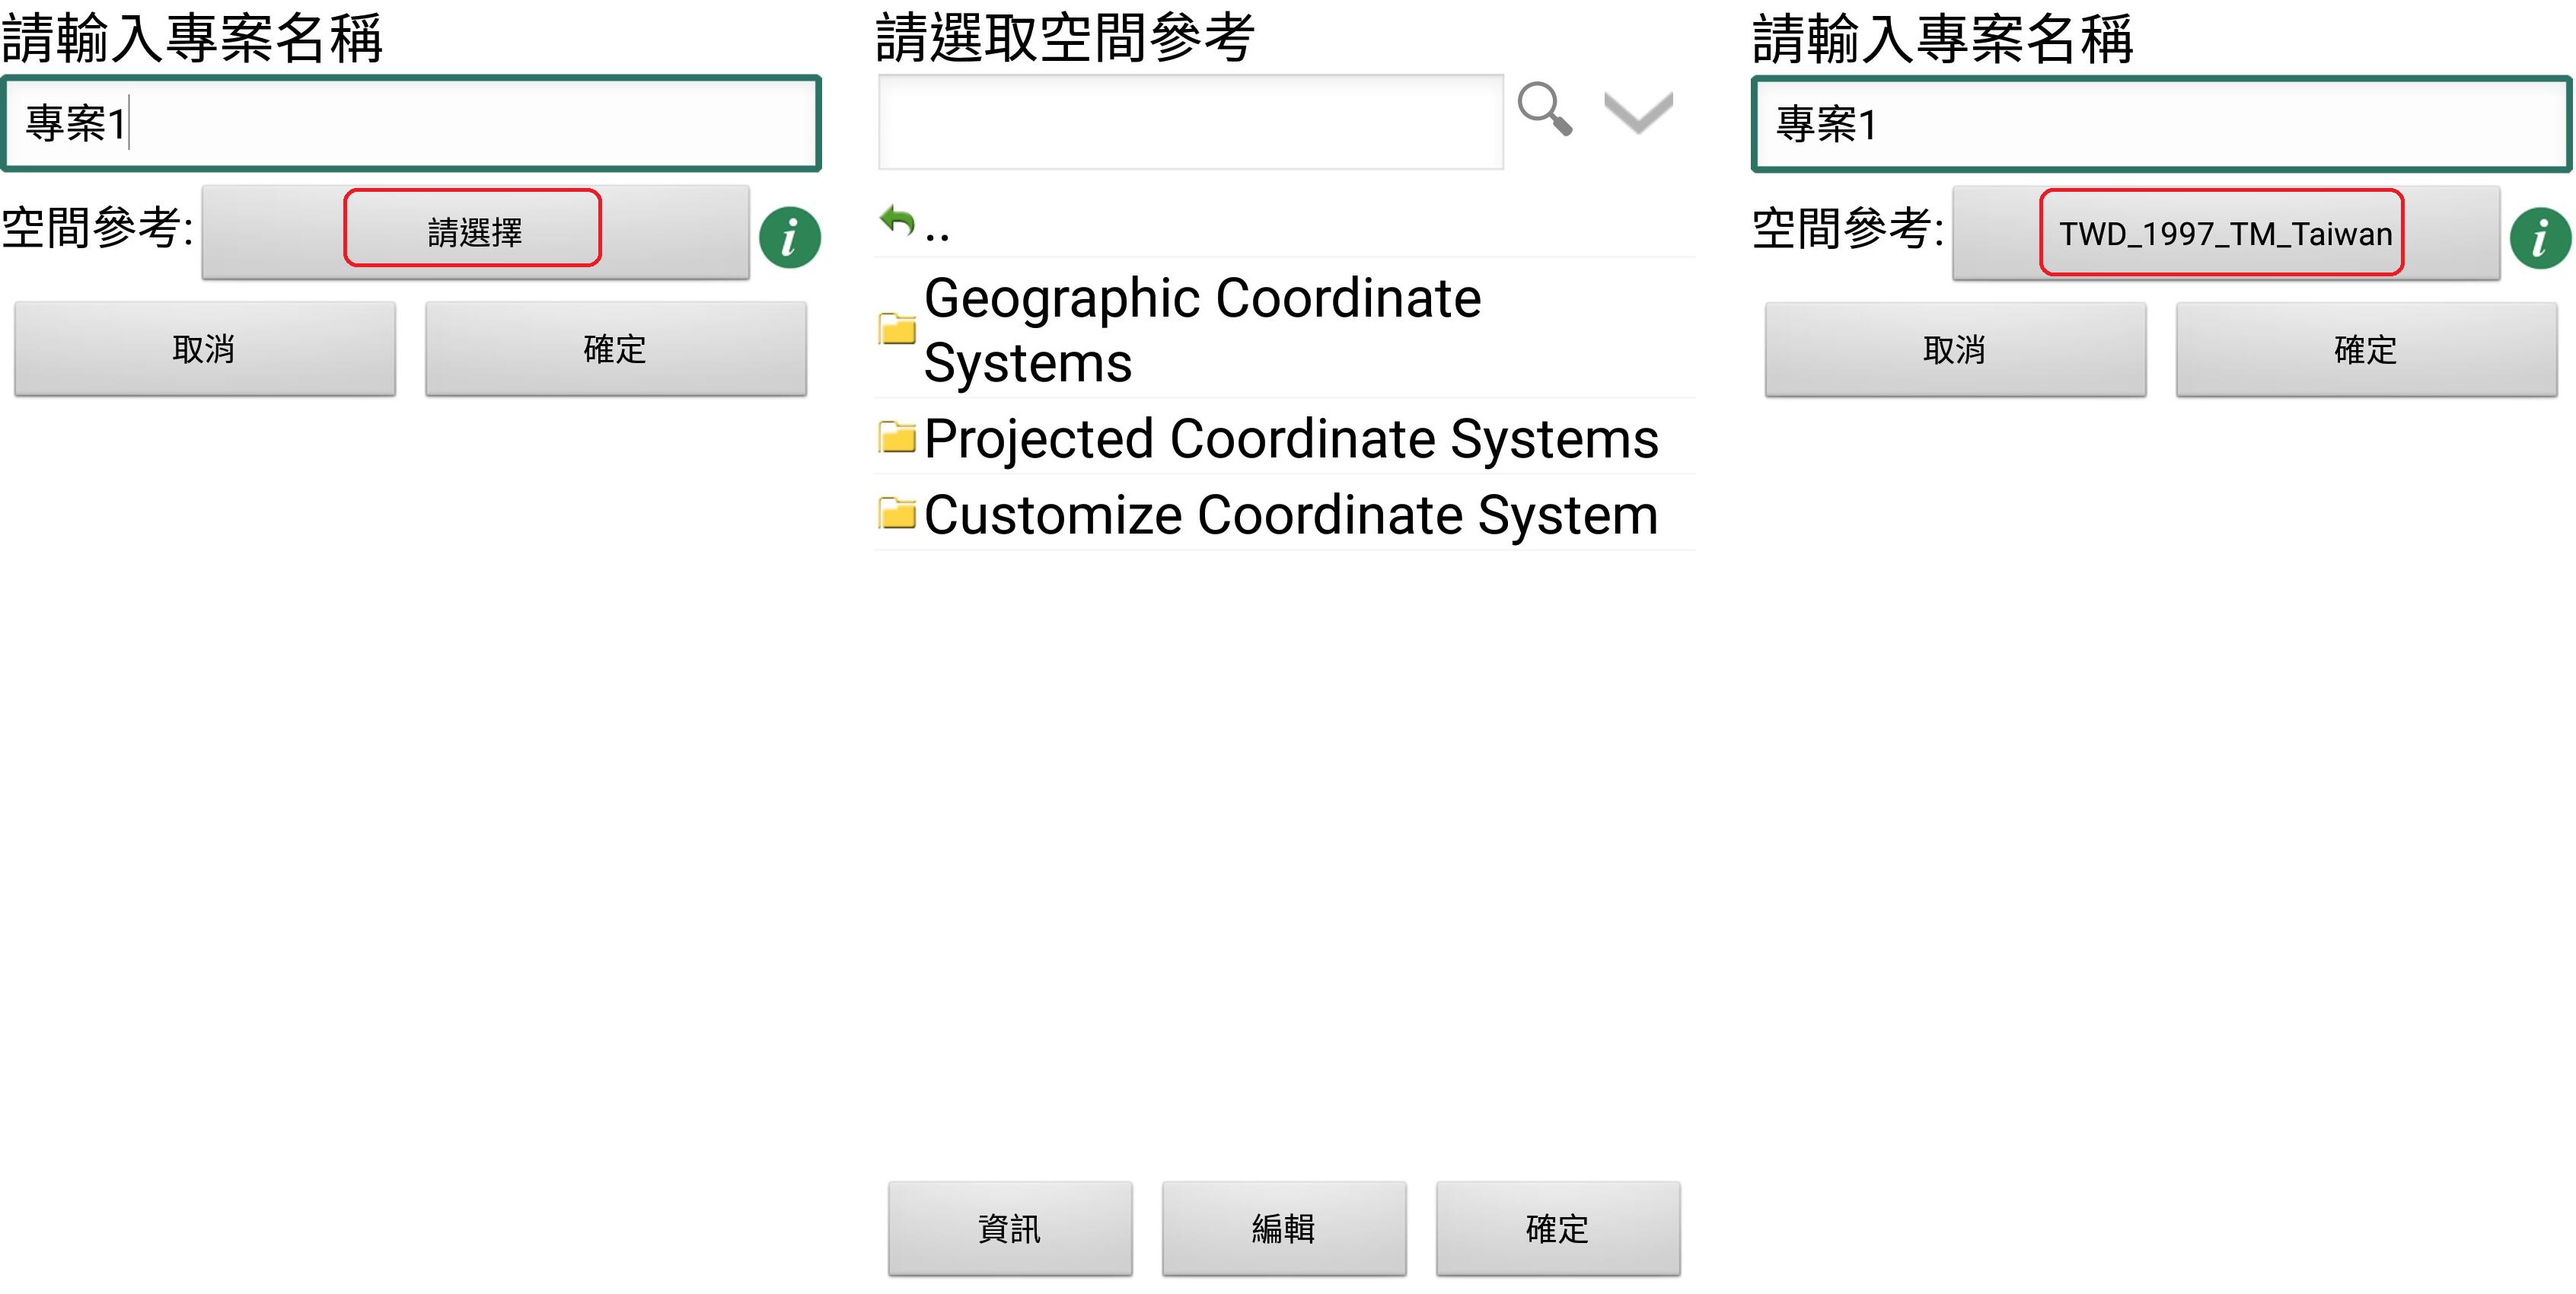Click the green back arrow icon

[897, 220]
